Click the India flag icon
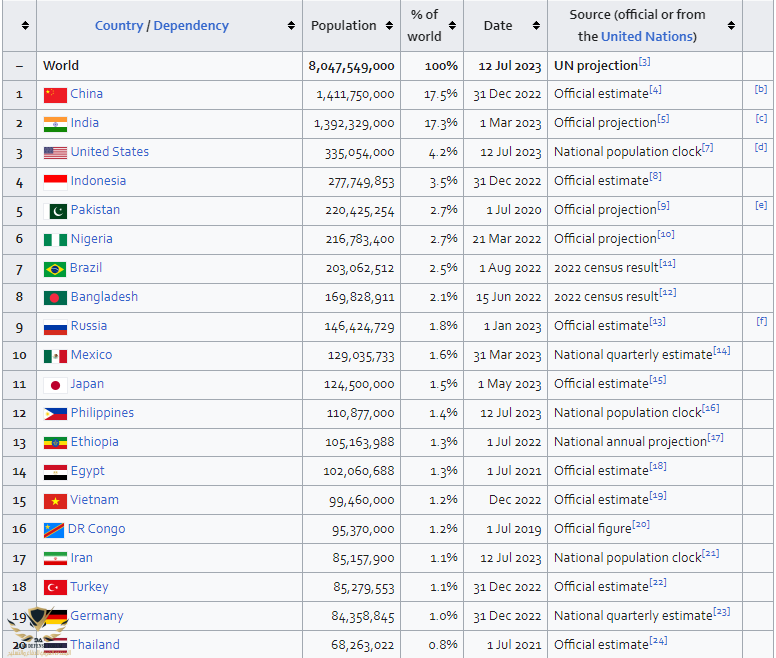Image resolution: width=776 pixels, height=658 pixels. pos(55,124)
